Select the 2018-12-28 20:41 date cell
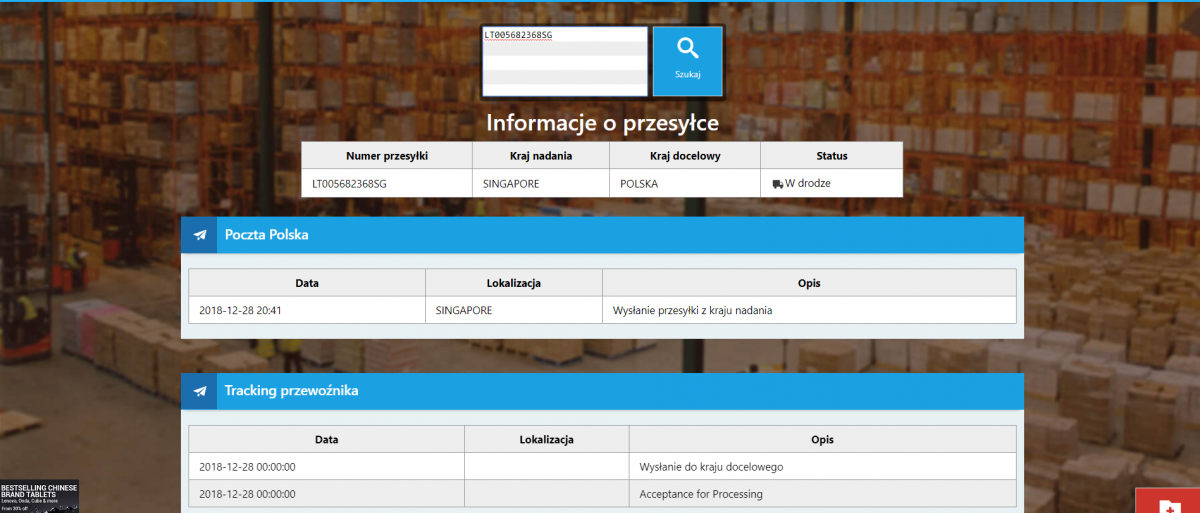Image resolution: width=1200 pixels, height=513 pixels. point(307,310)
